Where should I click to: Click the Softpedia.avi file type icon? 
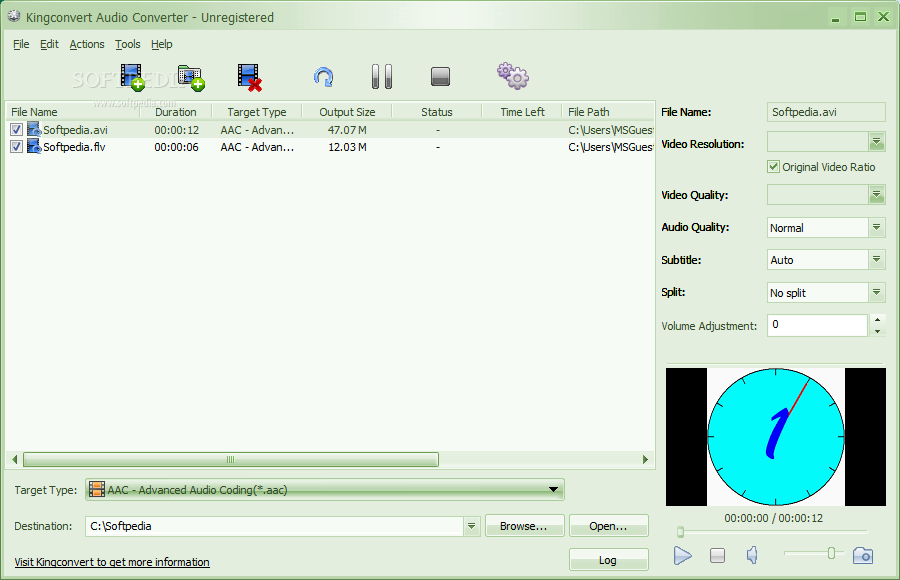coord(34,129)
